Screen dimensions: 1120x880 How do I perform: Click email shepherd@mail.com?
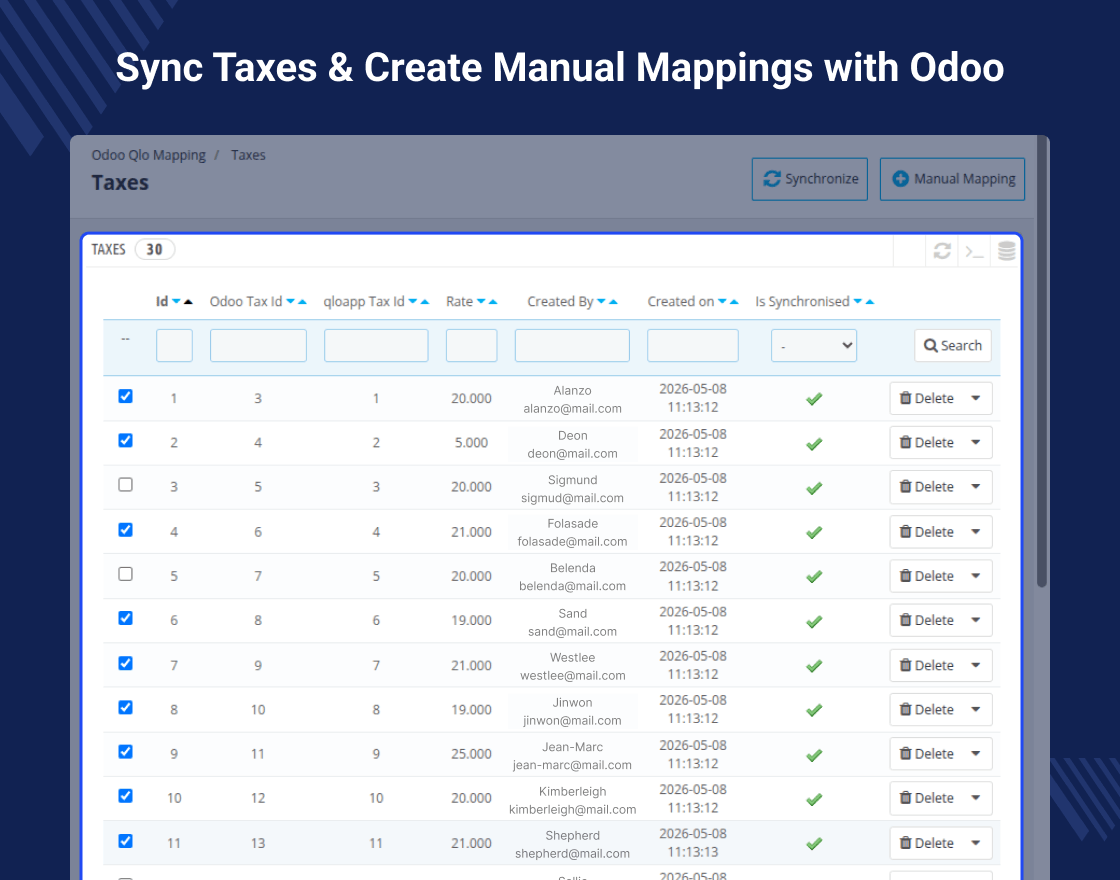tap(572, 854)
